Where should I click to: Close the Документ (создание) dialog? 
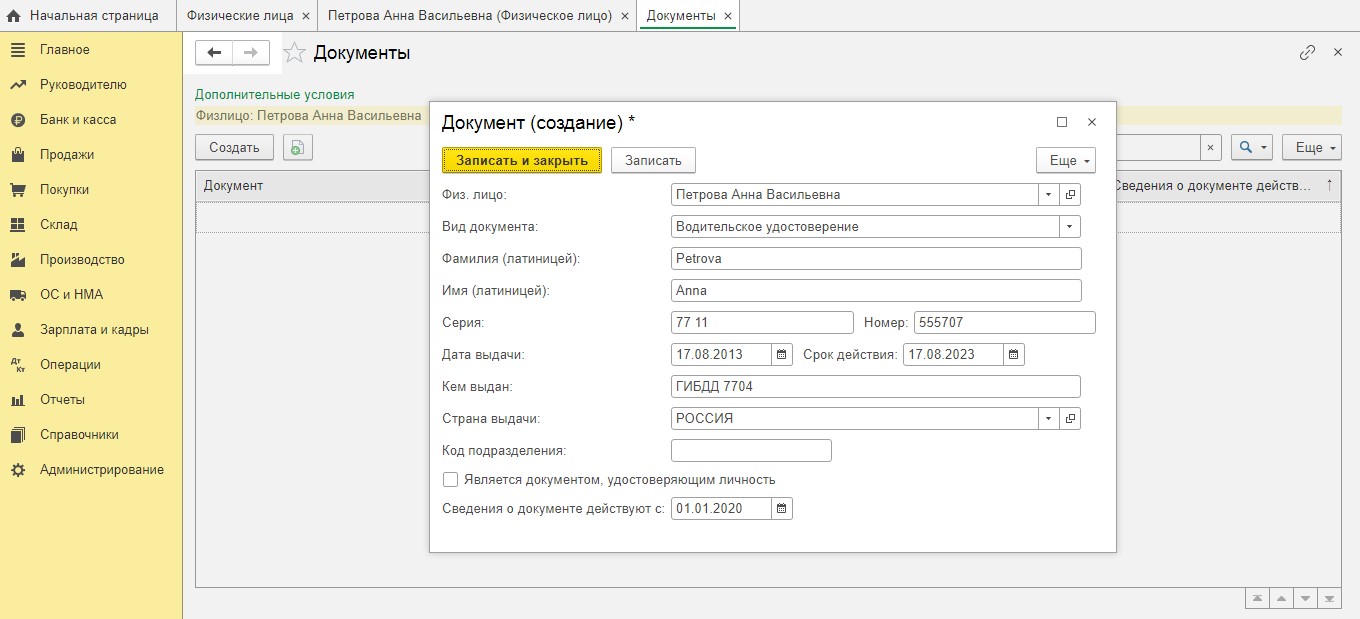(x=1092, y=122)
